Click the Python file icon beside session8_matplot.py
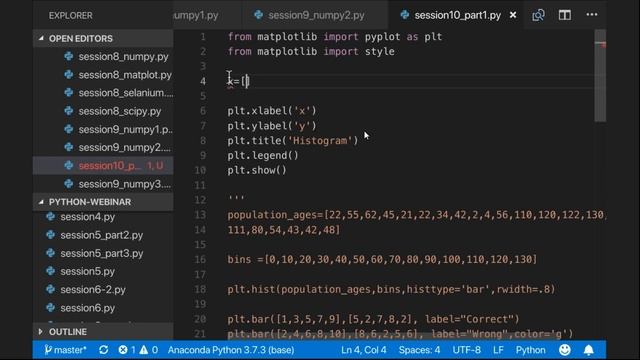 69,74
